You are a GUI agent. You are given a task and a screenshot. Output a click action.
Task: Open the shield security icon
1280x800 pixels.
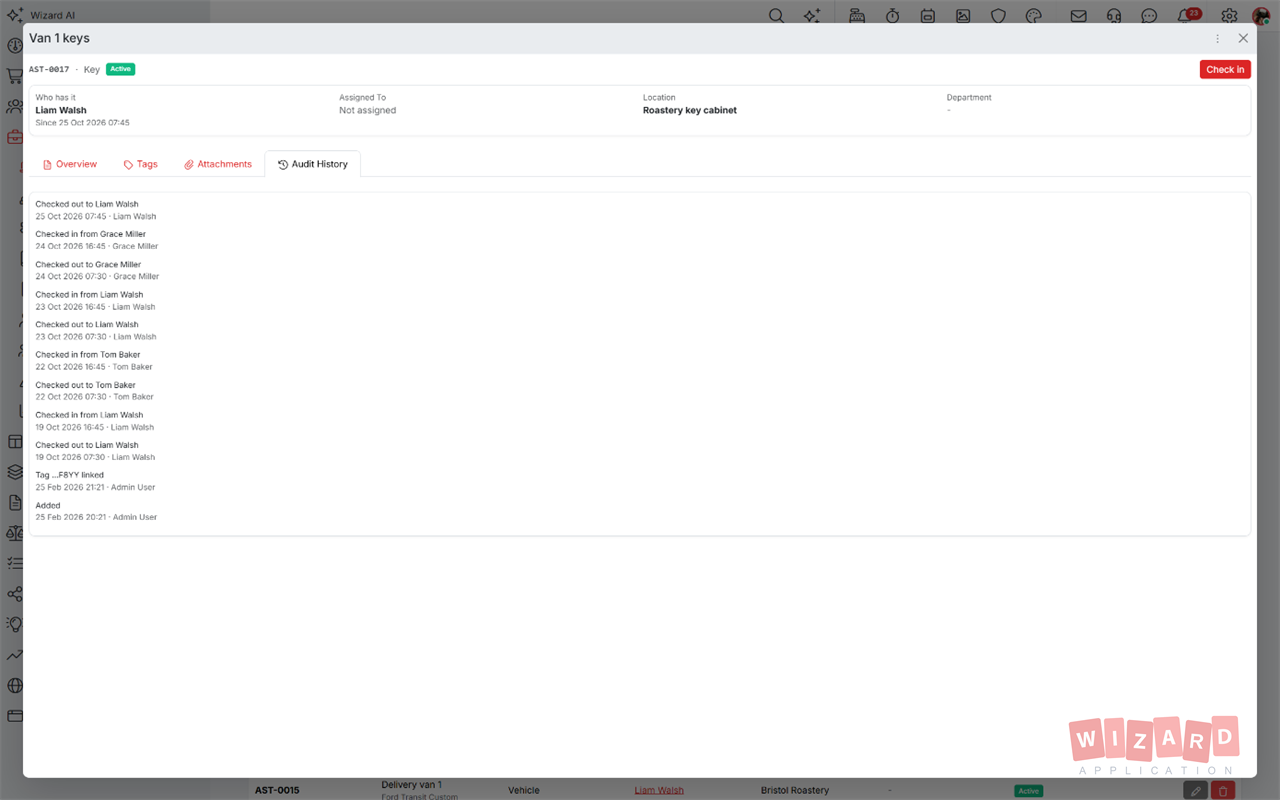(x=998, y=16)
